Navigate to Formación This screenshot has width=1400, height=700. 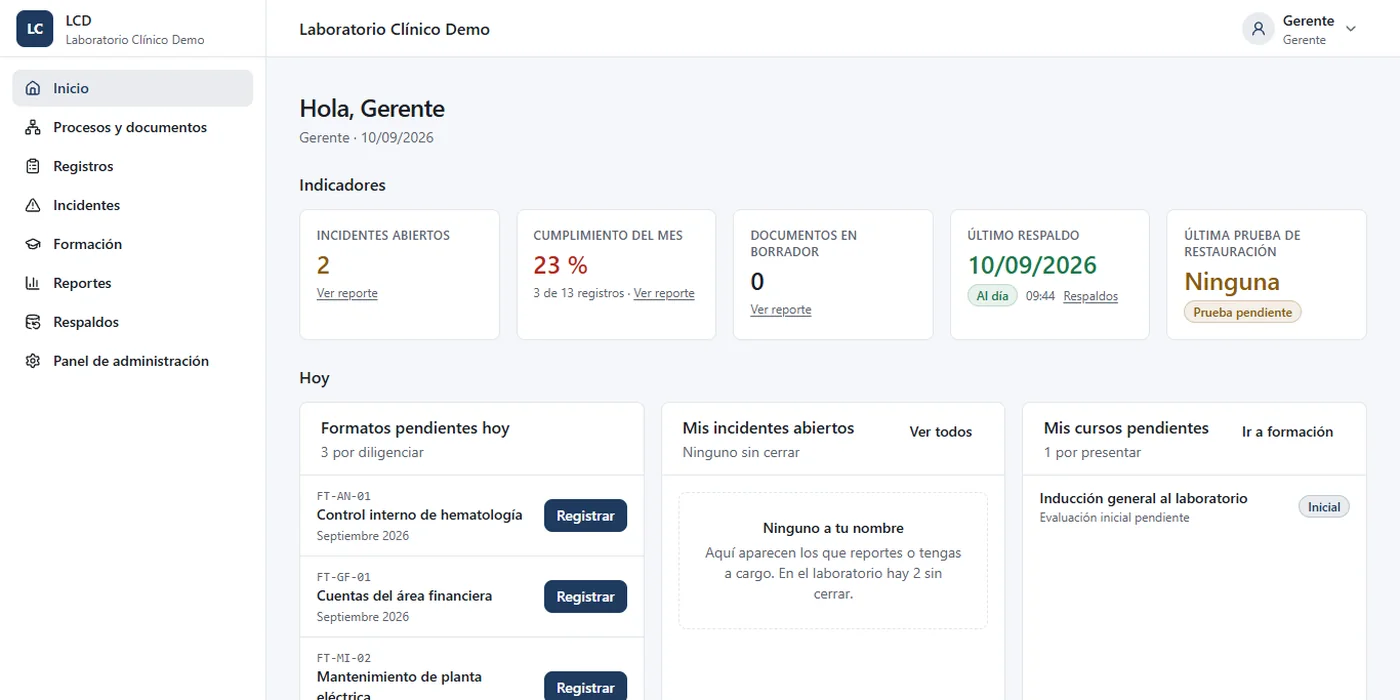tap(133, 244)
